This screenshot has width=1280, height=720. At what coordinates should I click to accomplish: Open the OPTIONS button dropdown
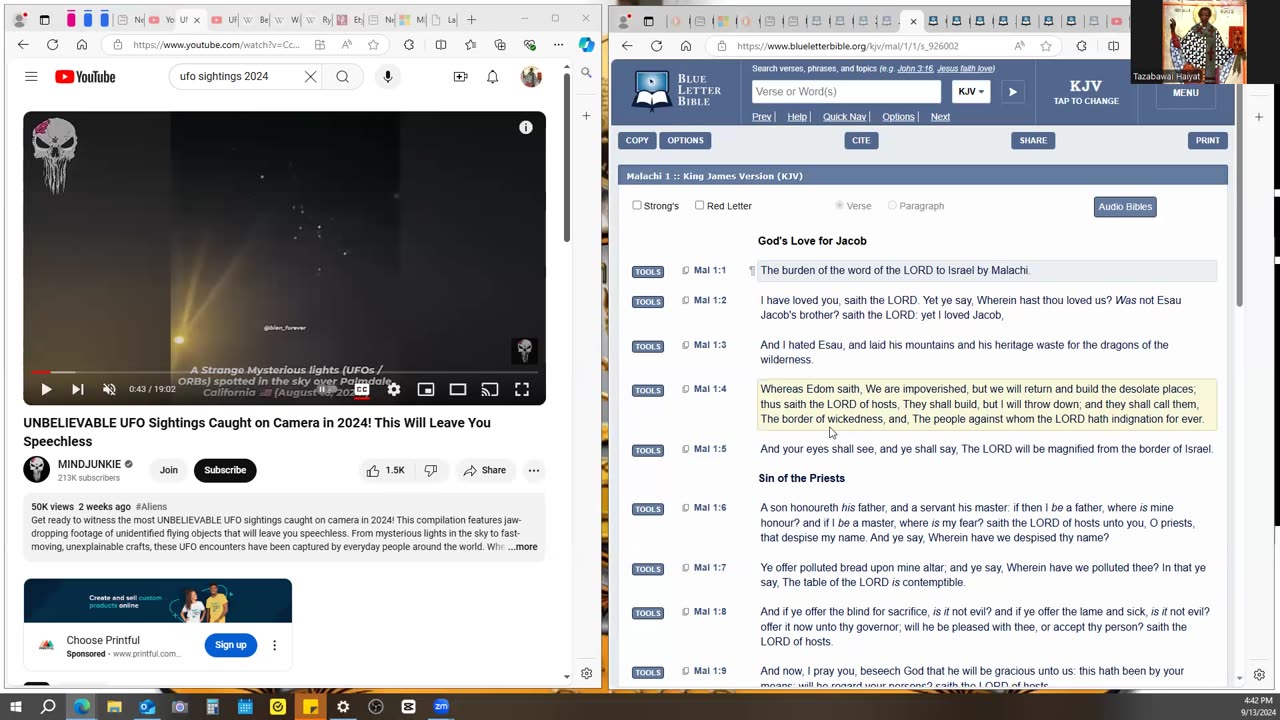pos(685,141)
